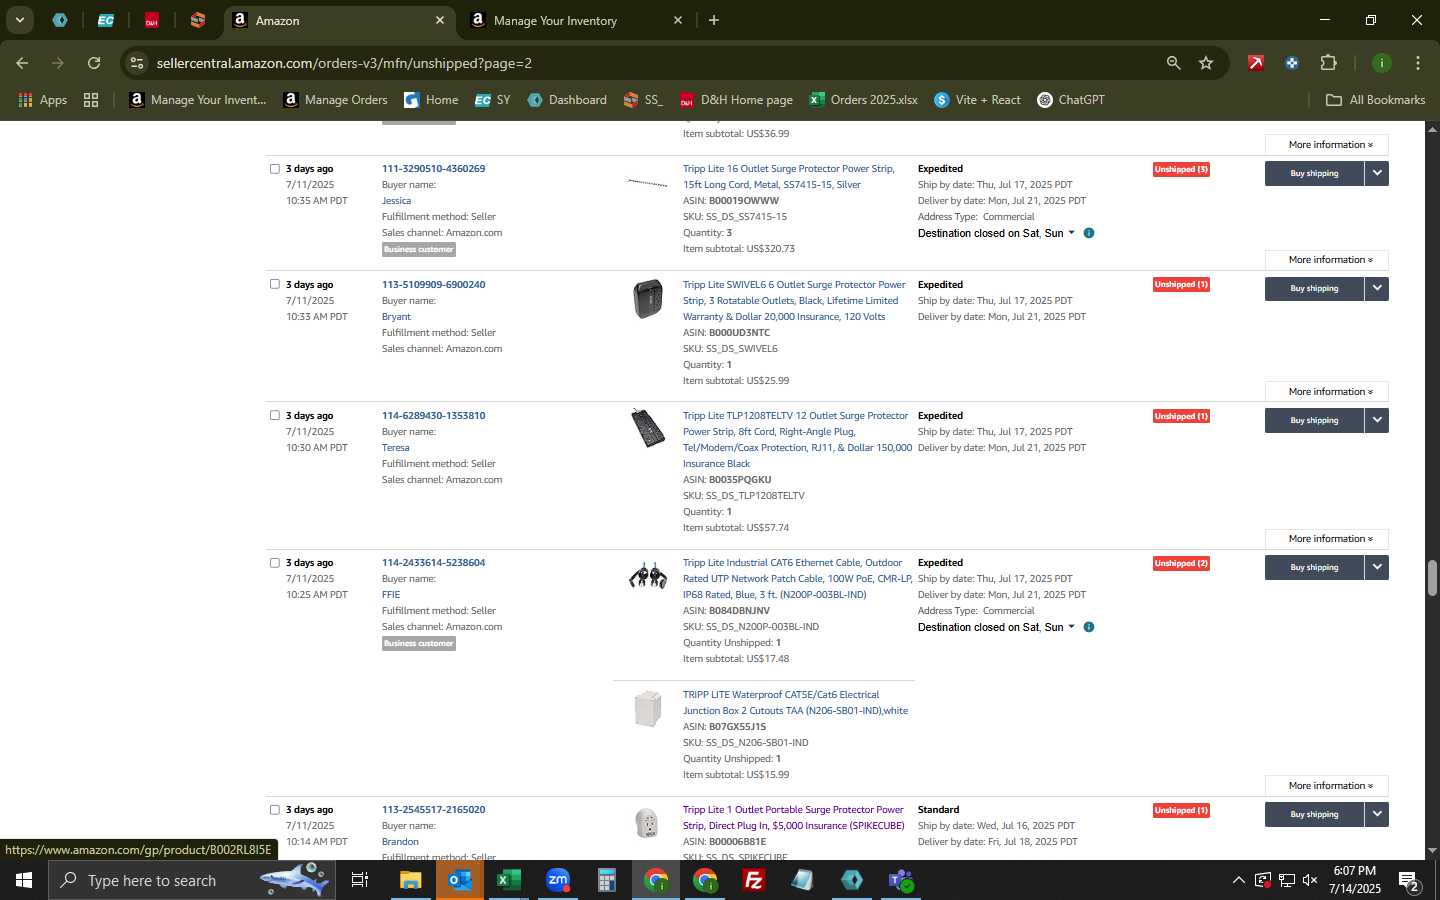This screenshot has height=900, width=1440.
Task: Open a new browser tab with plus icon
Action: tap(713, 20)
